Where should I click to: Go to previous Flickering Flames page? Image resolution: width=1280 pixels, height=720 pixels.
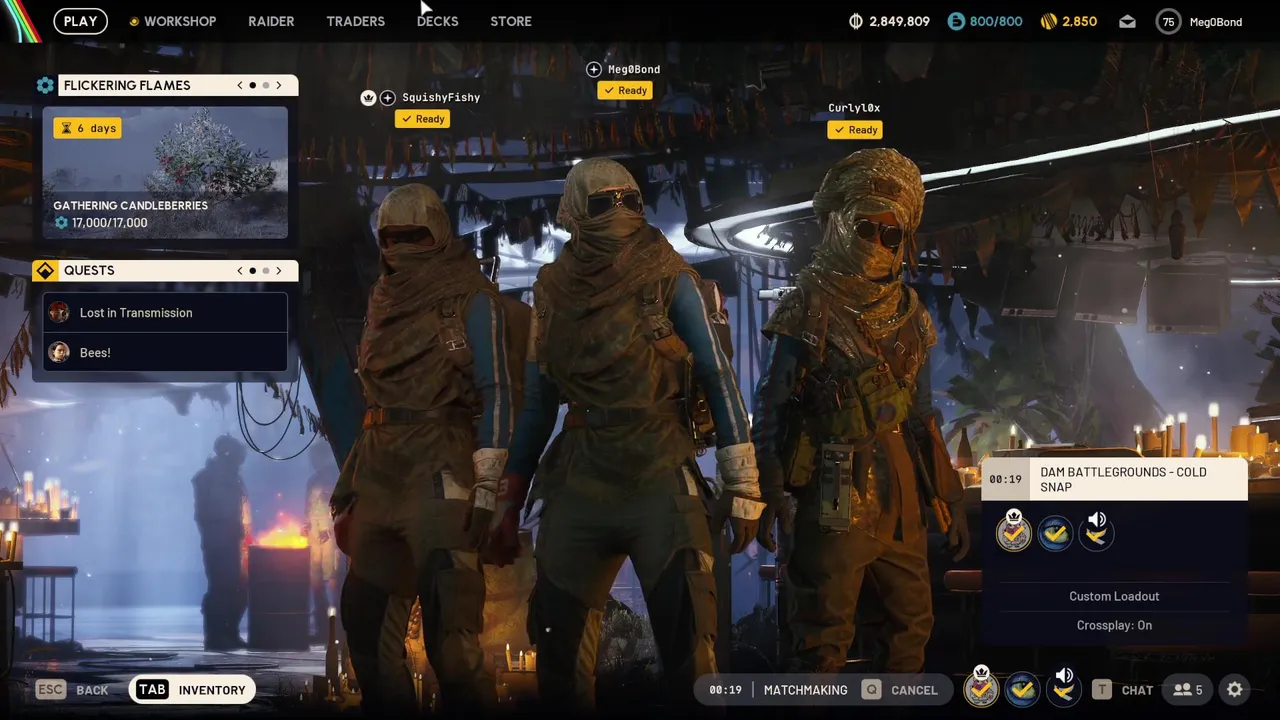(240, 85)
